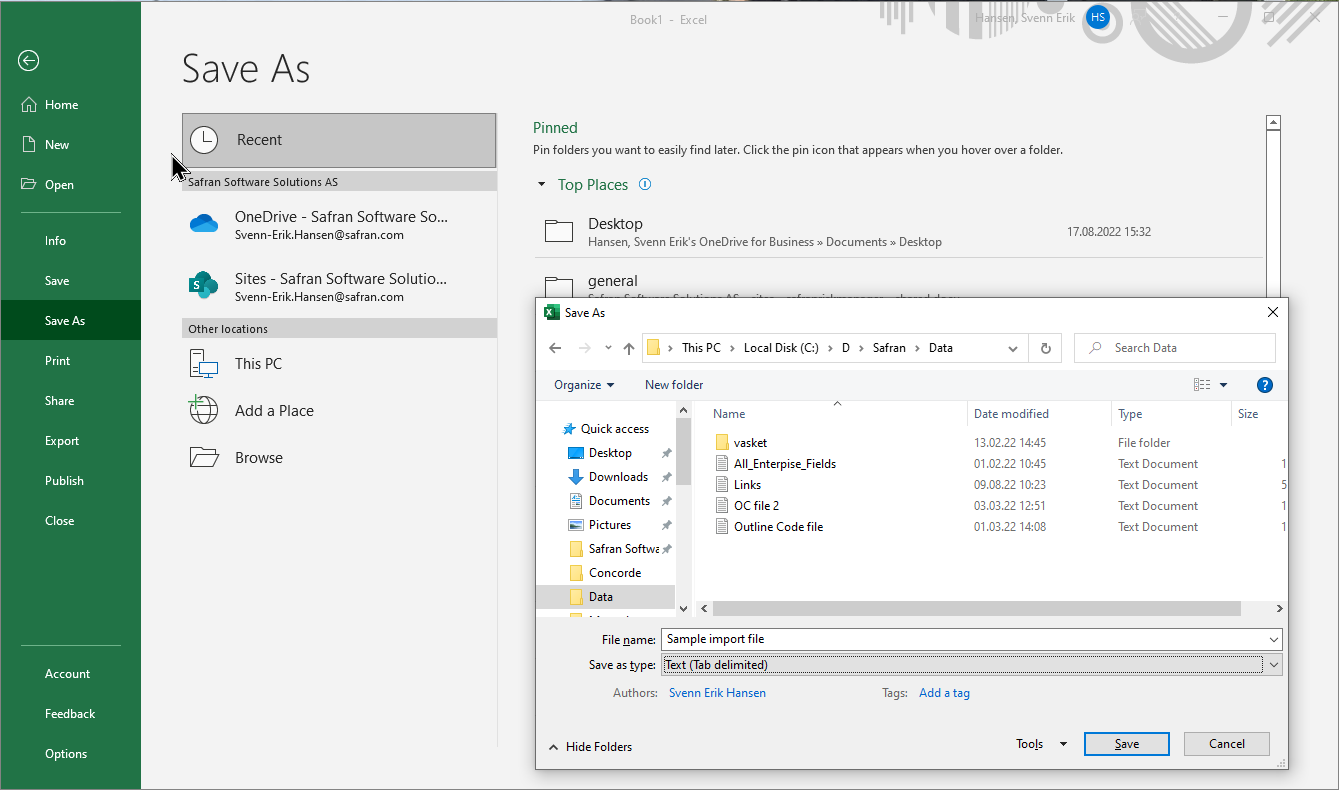Click the Add a Place globe icon
Screen dimensions: 1339x790
tap(204, 410)
